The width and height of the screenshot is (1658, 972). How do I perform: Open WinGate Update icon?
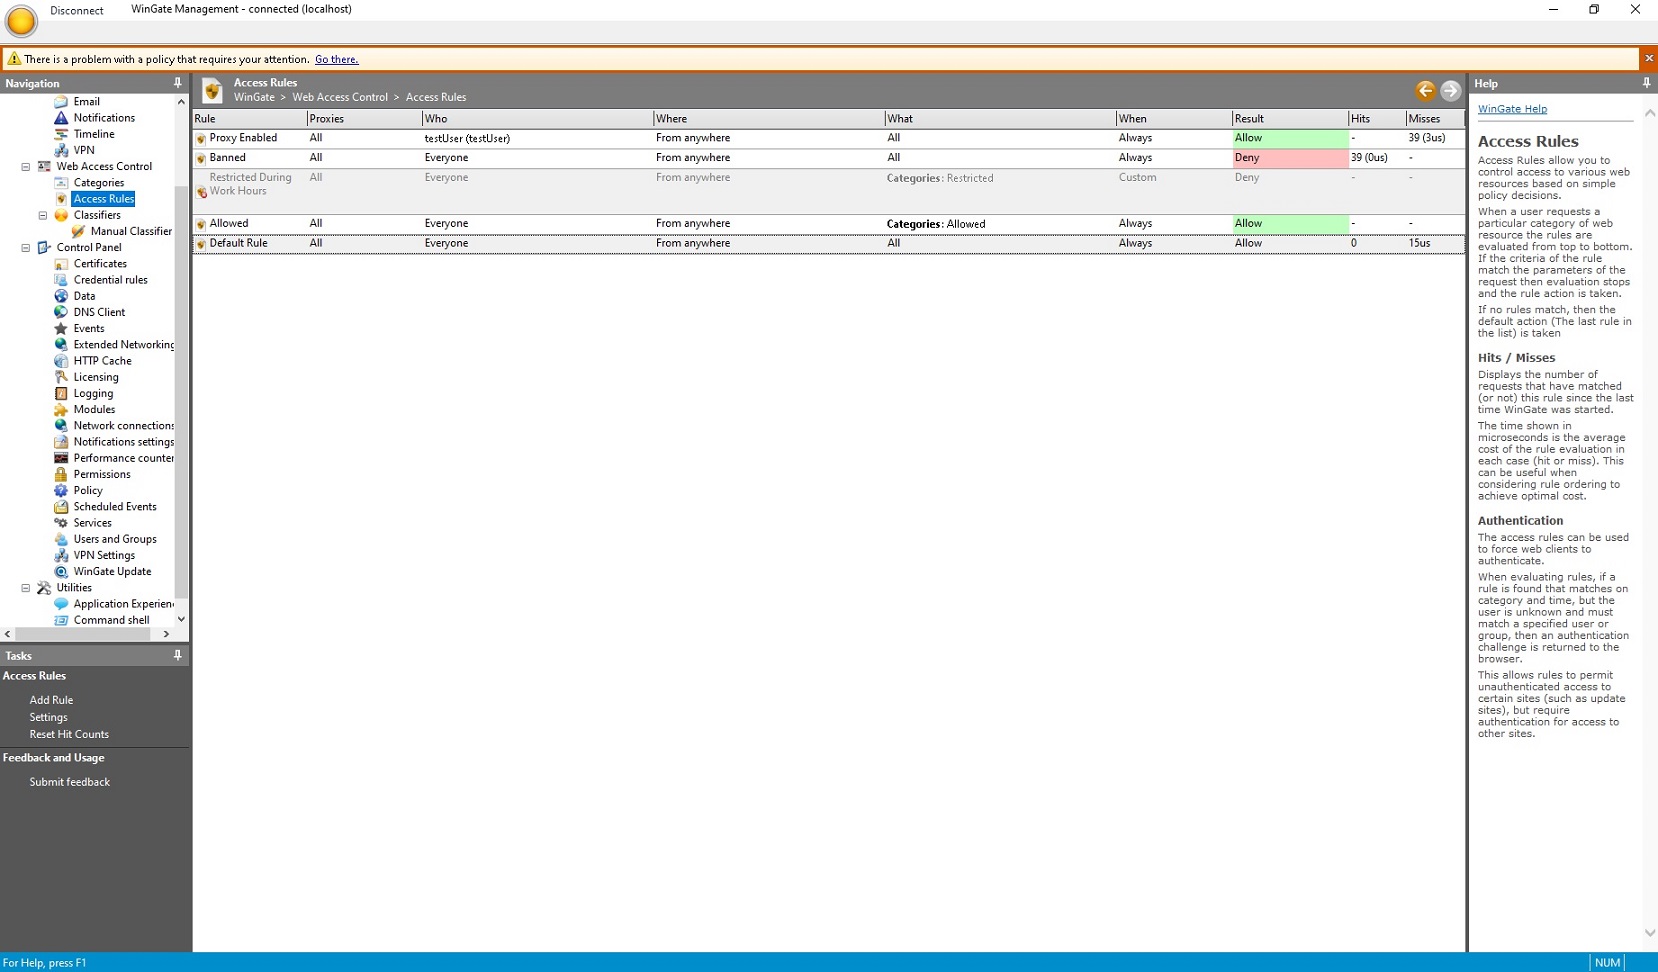click(61, 571)
